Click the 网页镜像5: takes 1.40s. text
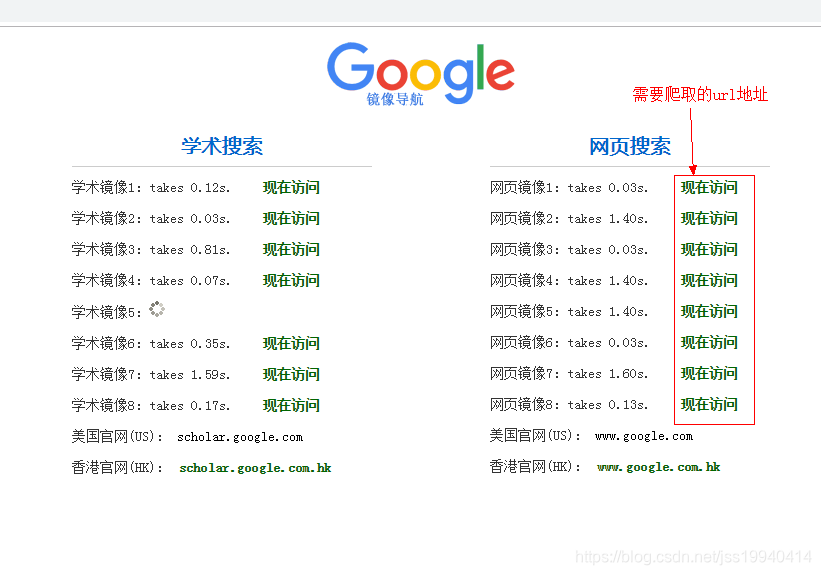The height and width of the screenshot is (575, 821). click(569, 312)
